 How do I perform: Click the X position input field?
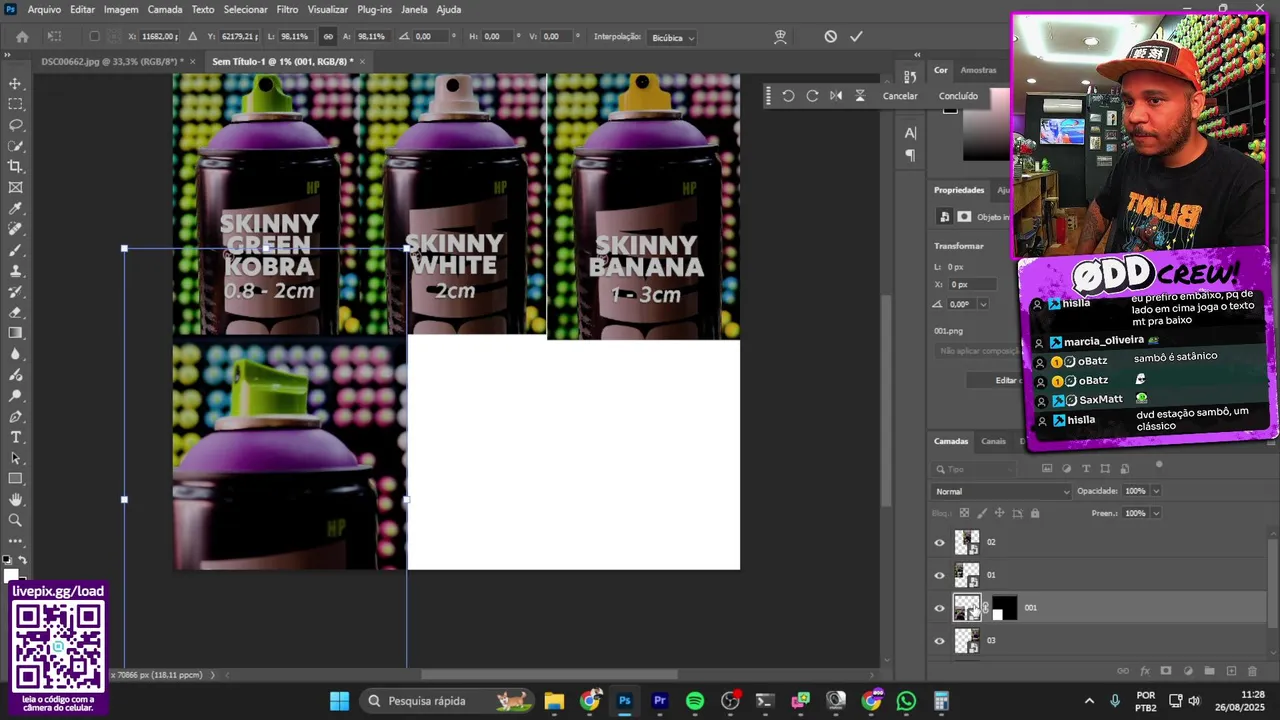click(x=160, y=37)
